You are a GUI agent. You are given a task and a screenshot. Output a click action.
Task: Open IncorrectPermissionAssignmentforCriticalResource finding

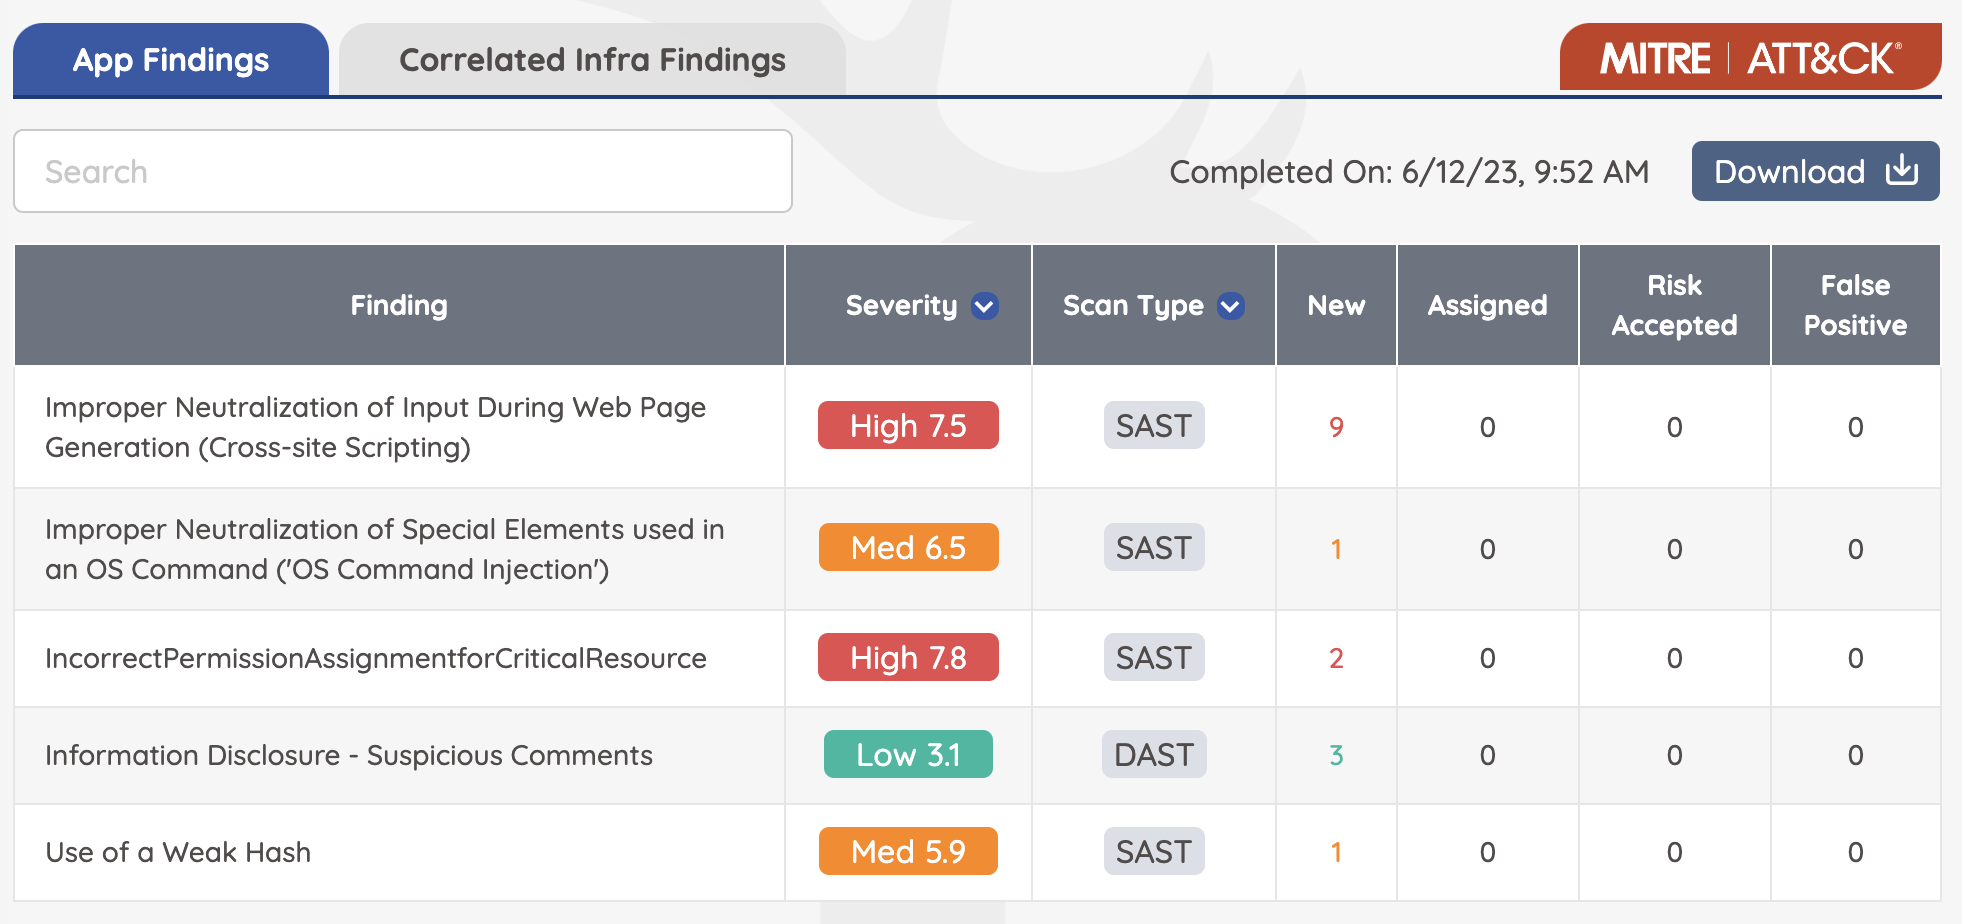(x=376, y=658)
